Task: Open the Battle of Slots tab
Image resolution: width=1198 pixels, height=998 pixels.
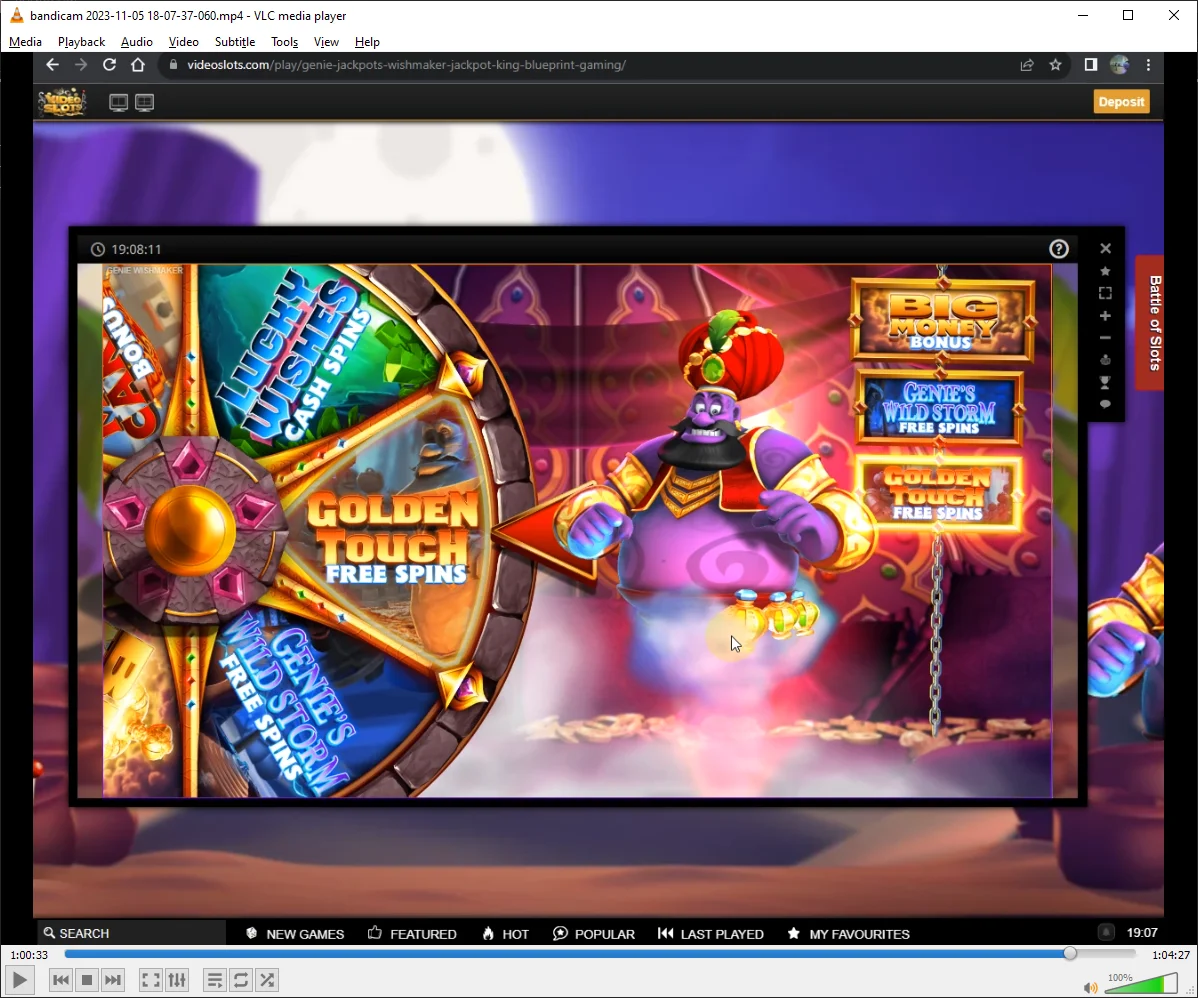Action: (x=1153, y=322)
